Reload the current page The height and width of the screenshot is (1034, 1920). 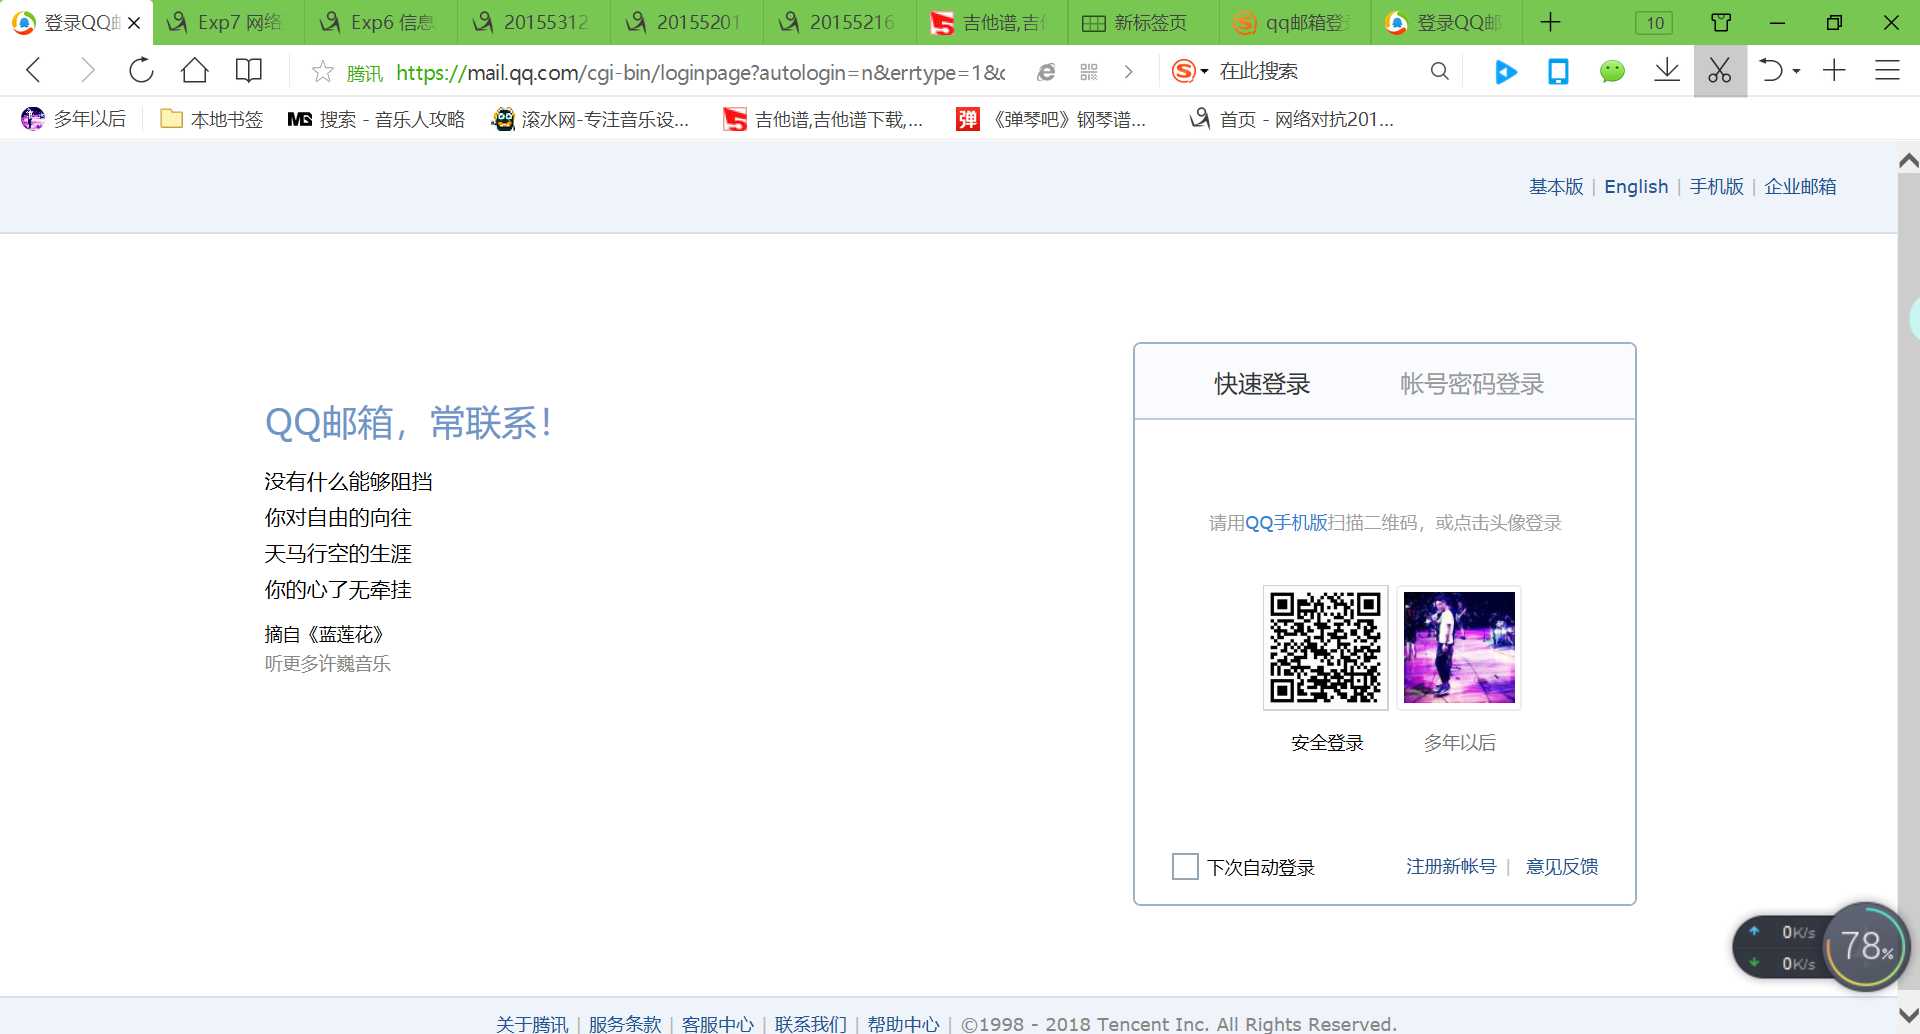click(141, 70)
